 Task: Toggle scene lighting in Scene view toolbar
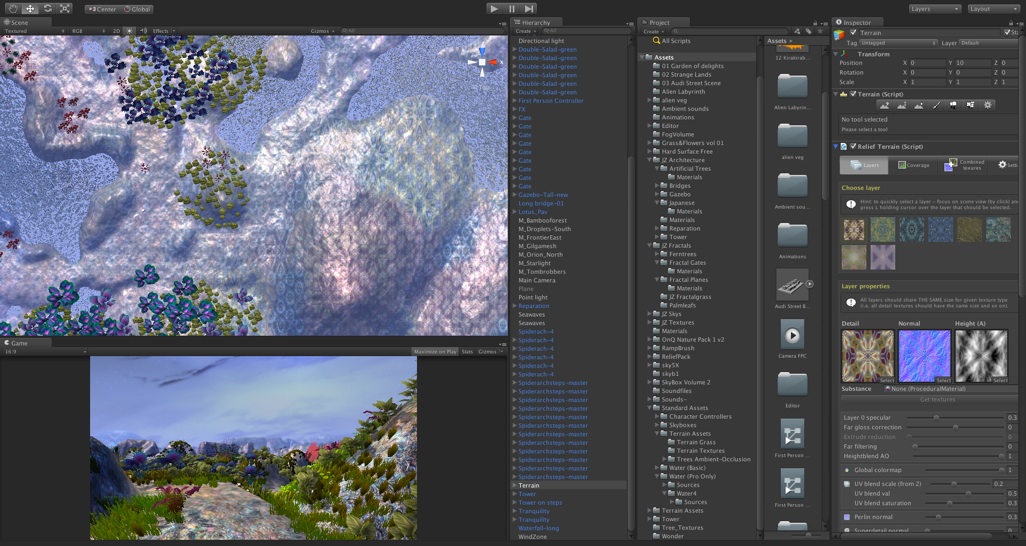point(129,31)
